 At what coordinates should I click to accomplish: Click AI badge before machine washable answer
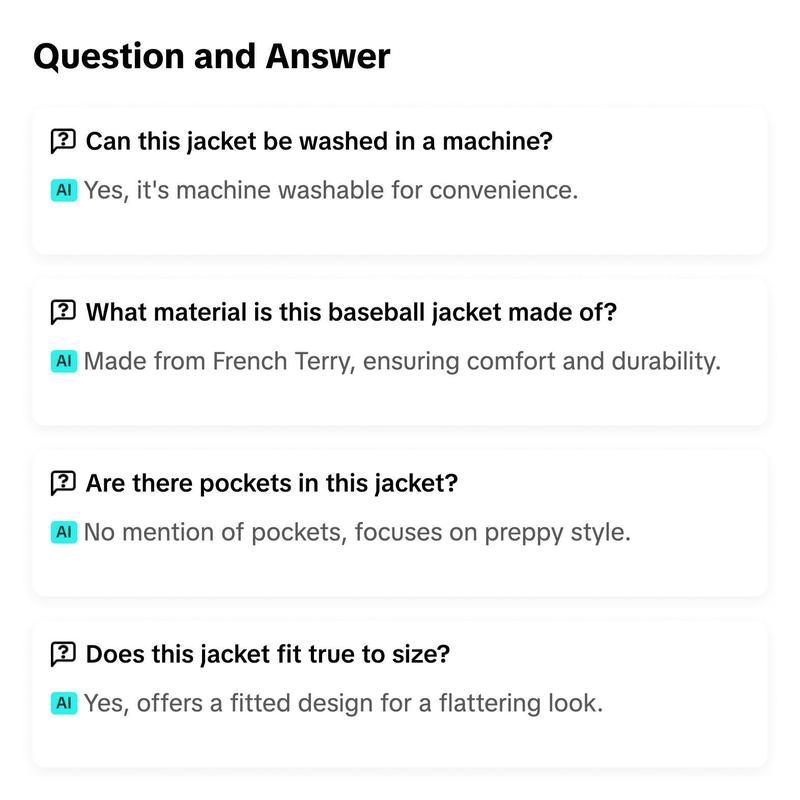[64, 190]
